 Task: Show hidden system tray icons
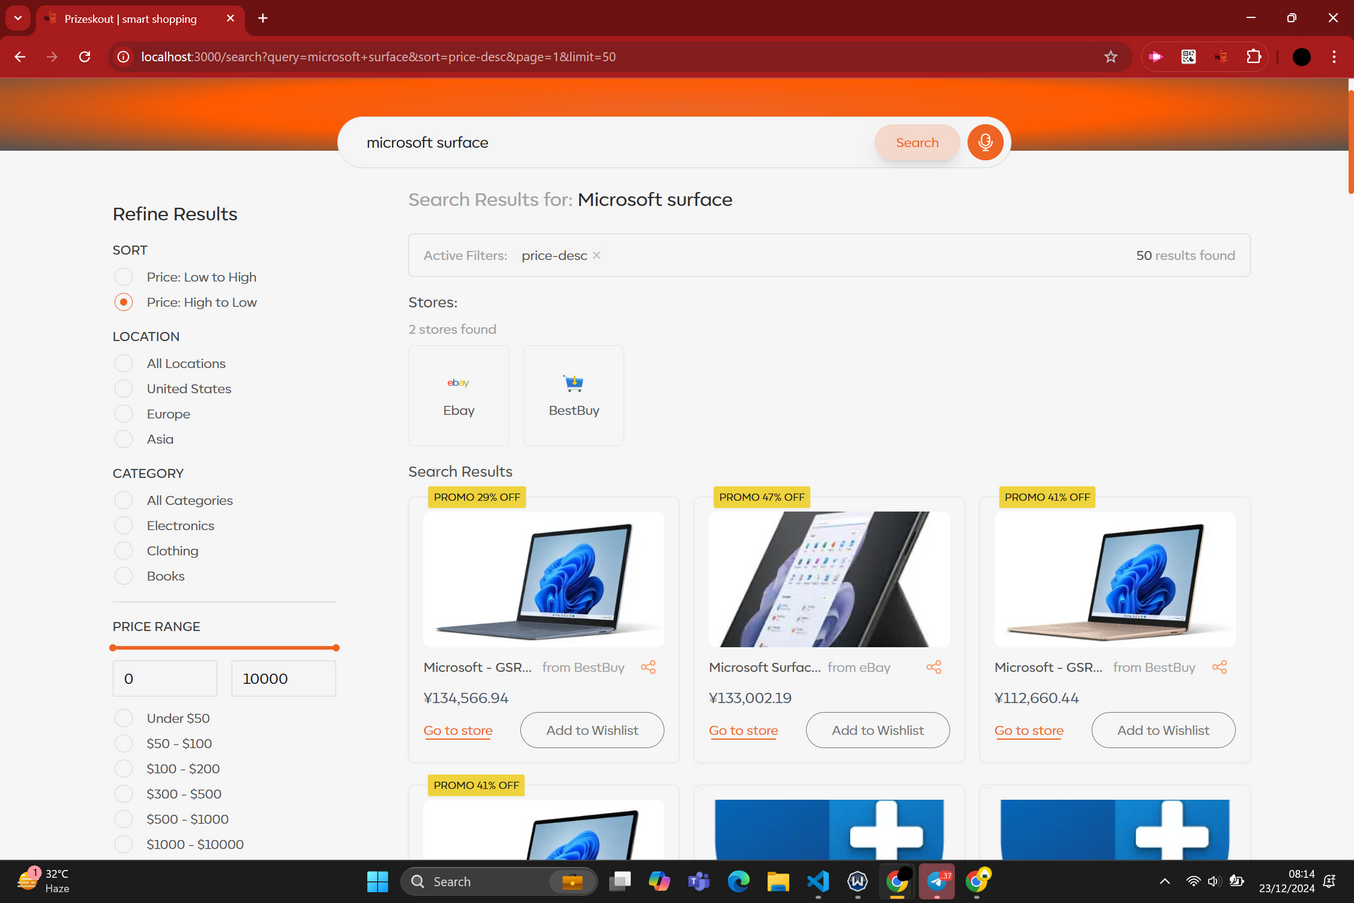coord(1164,881)
